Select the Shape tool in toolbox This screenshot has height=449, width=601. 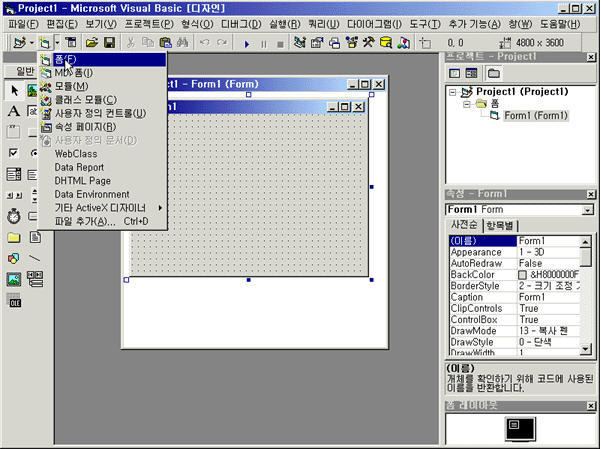(14, 258)
